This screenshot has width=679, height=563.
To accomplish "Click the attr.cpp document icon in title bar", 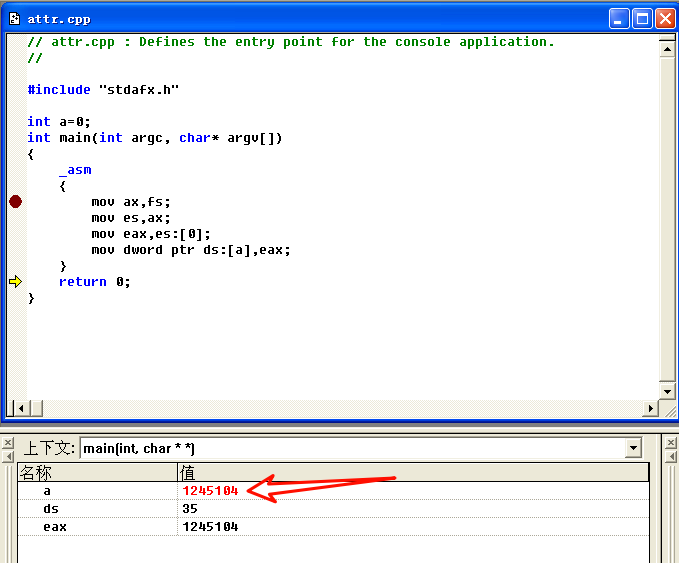I will 14,18.
